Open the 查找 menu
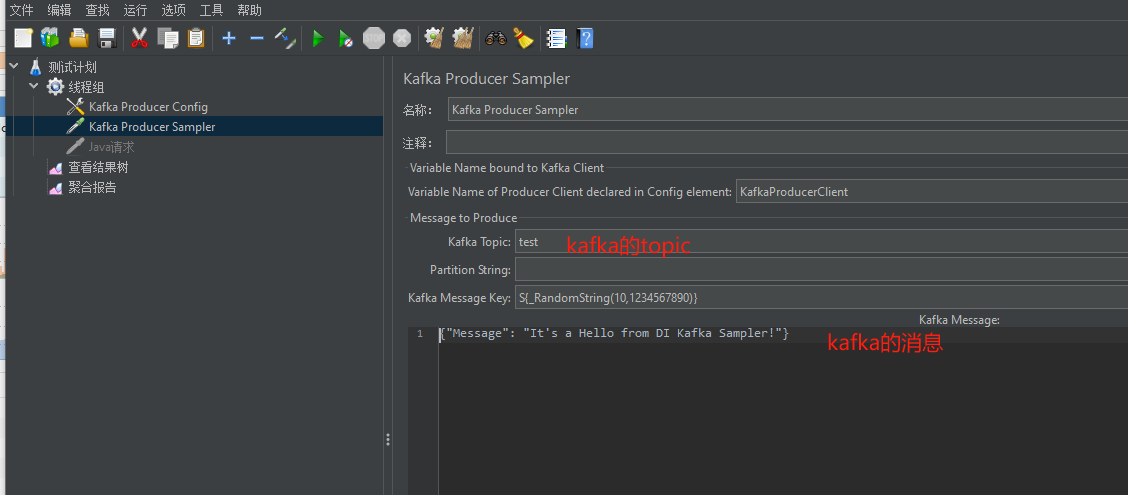1128x495 pixels. pyautogui.click(x=97, y=10)
